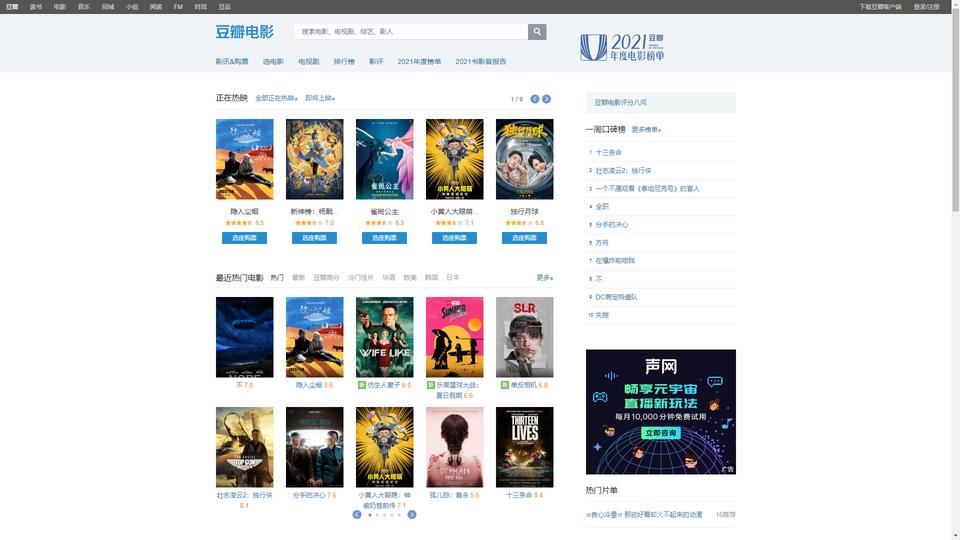
Task: Select the 日本 filter tab
Action: 453,278
